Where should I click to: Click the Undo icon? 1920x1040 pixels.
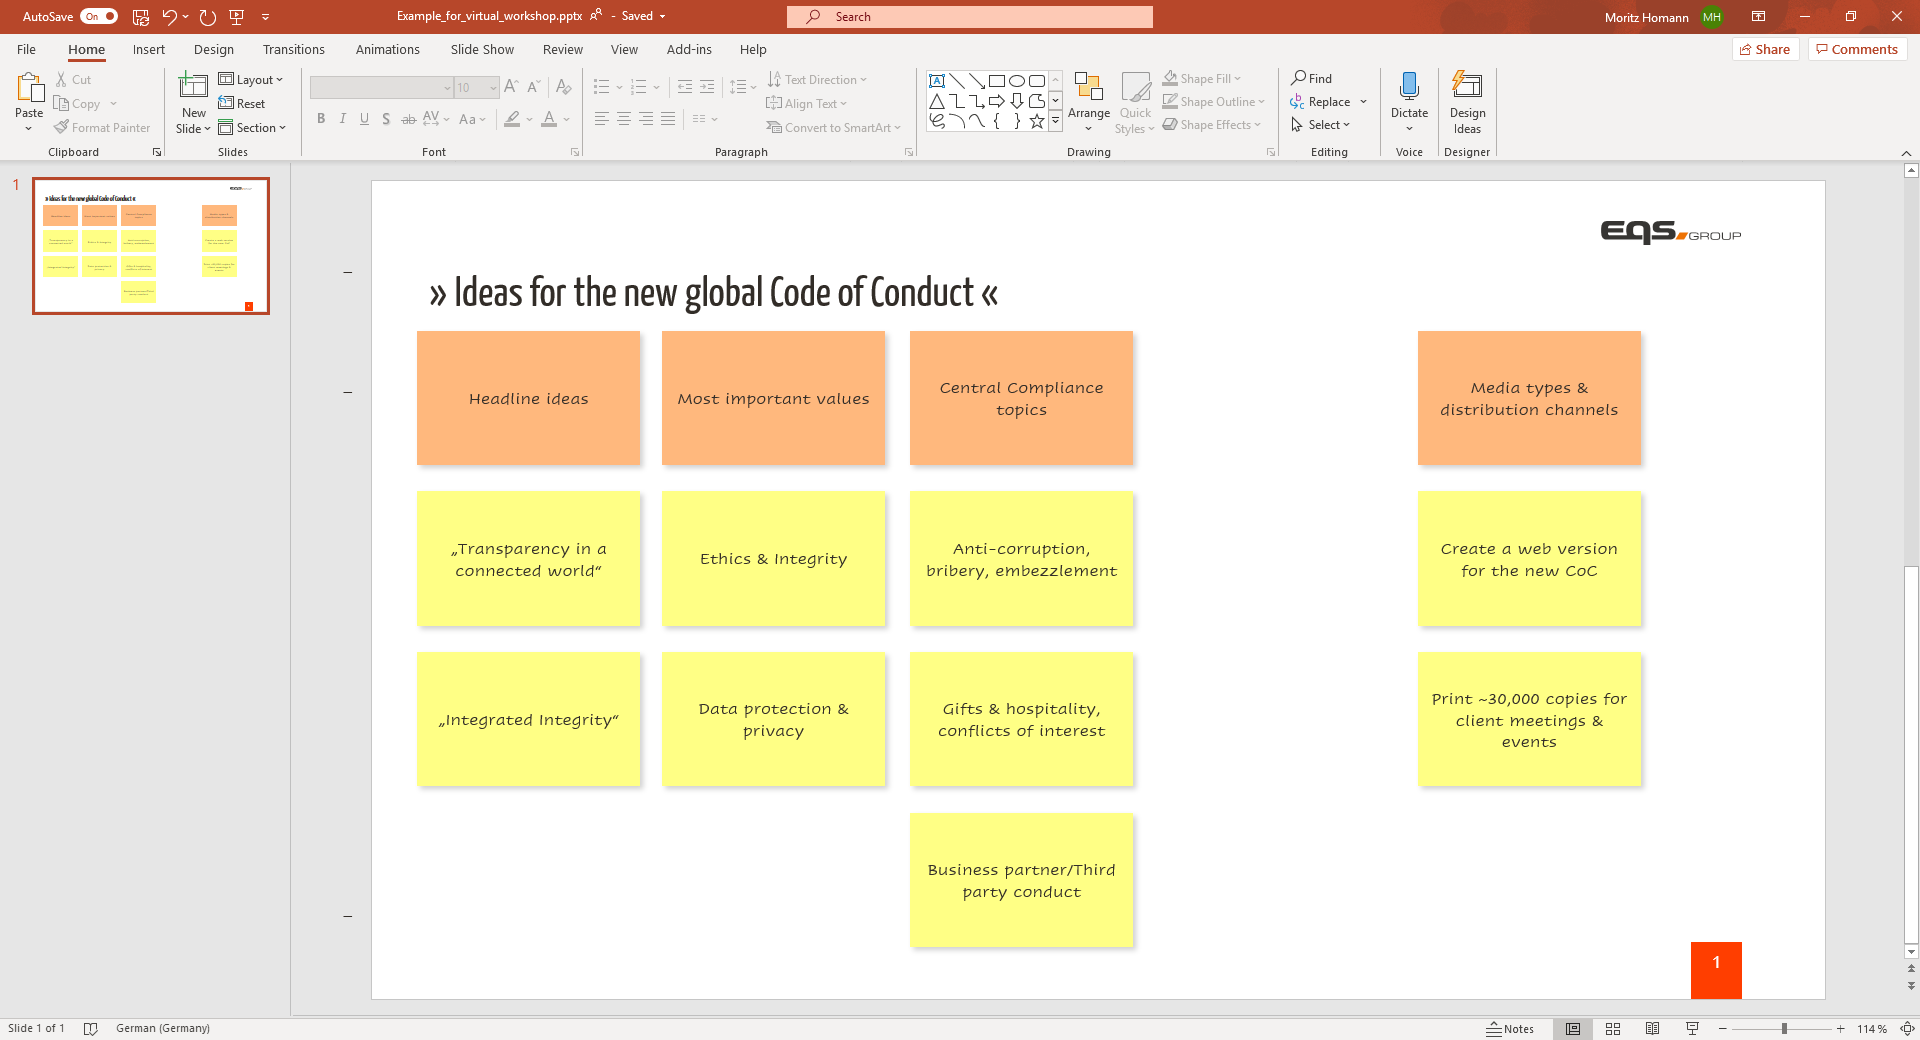pos(170,17)
